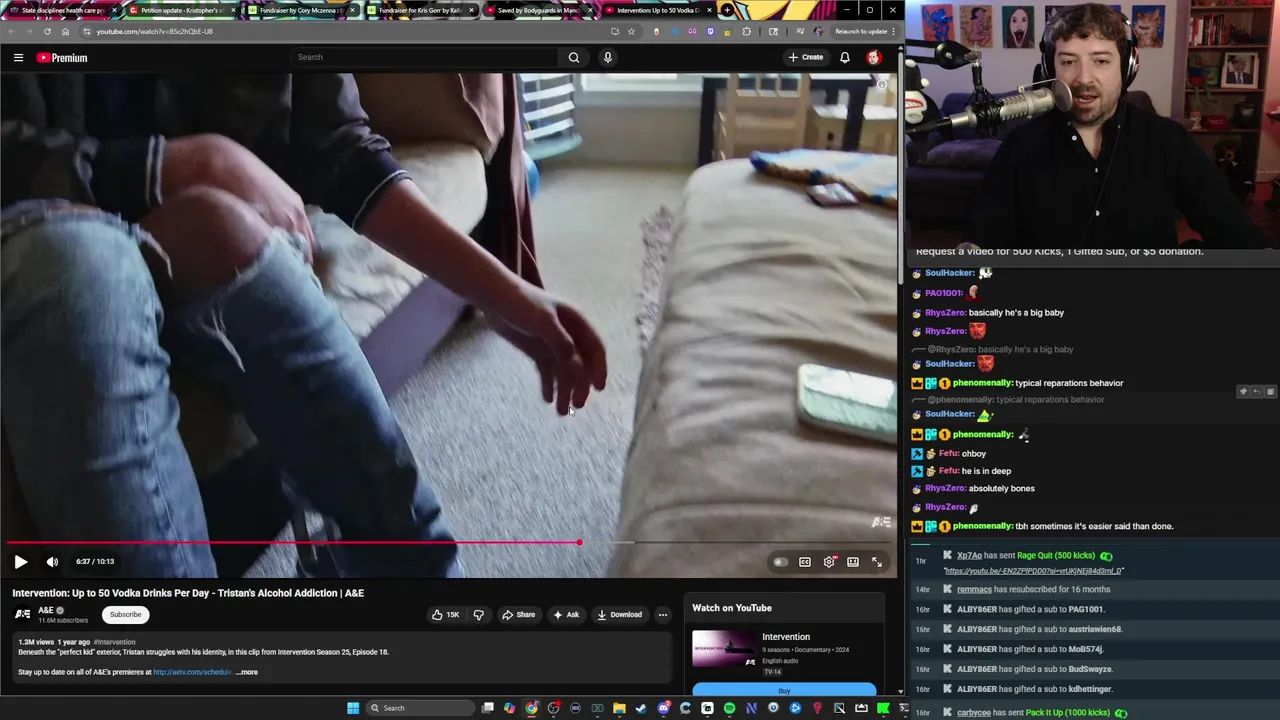Toggle closed captions in the player

point(805,562)
